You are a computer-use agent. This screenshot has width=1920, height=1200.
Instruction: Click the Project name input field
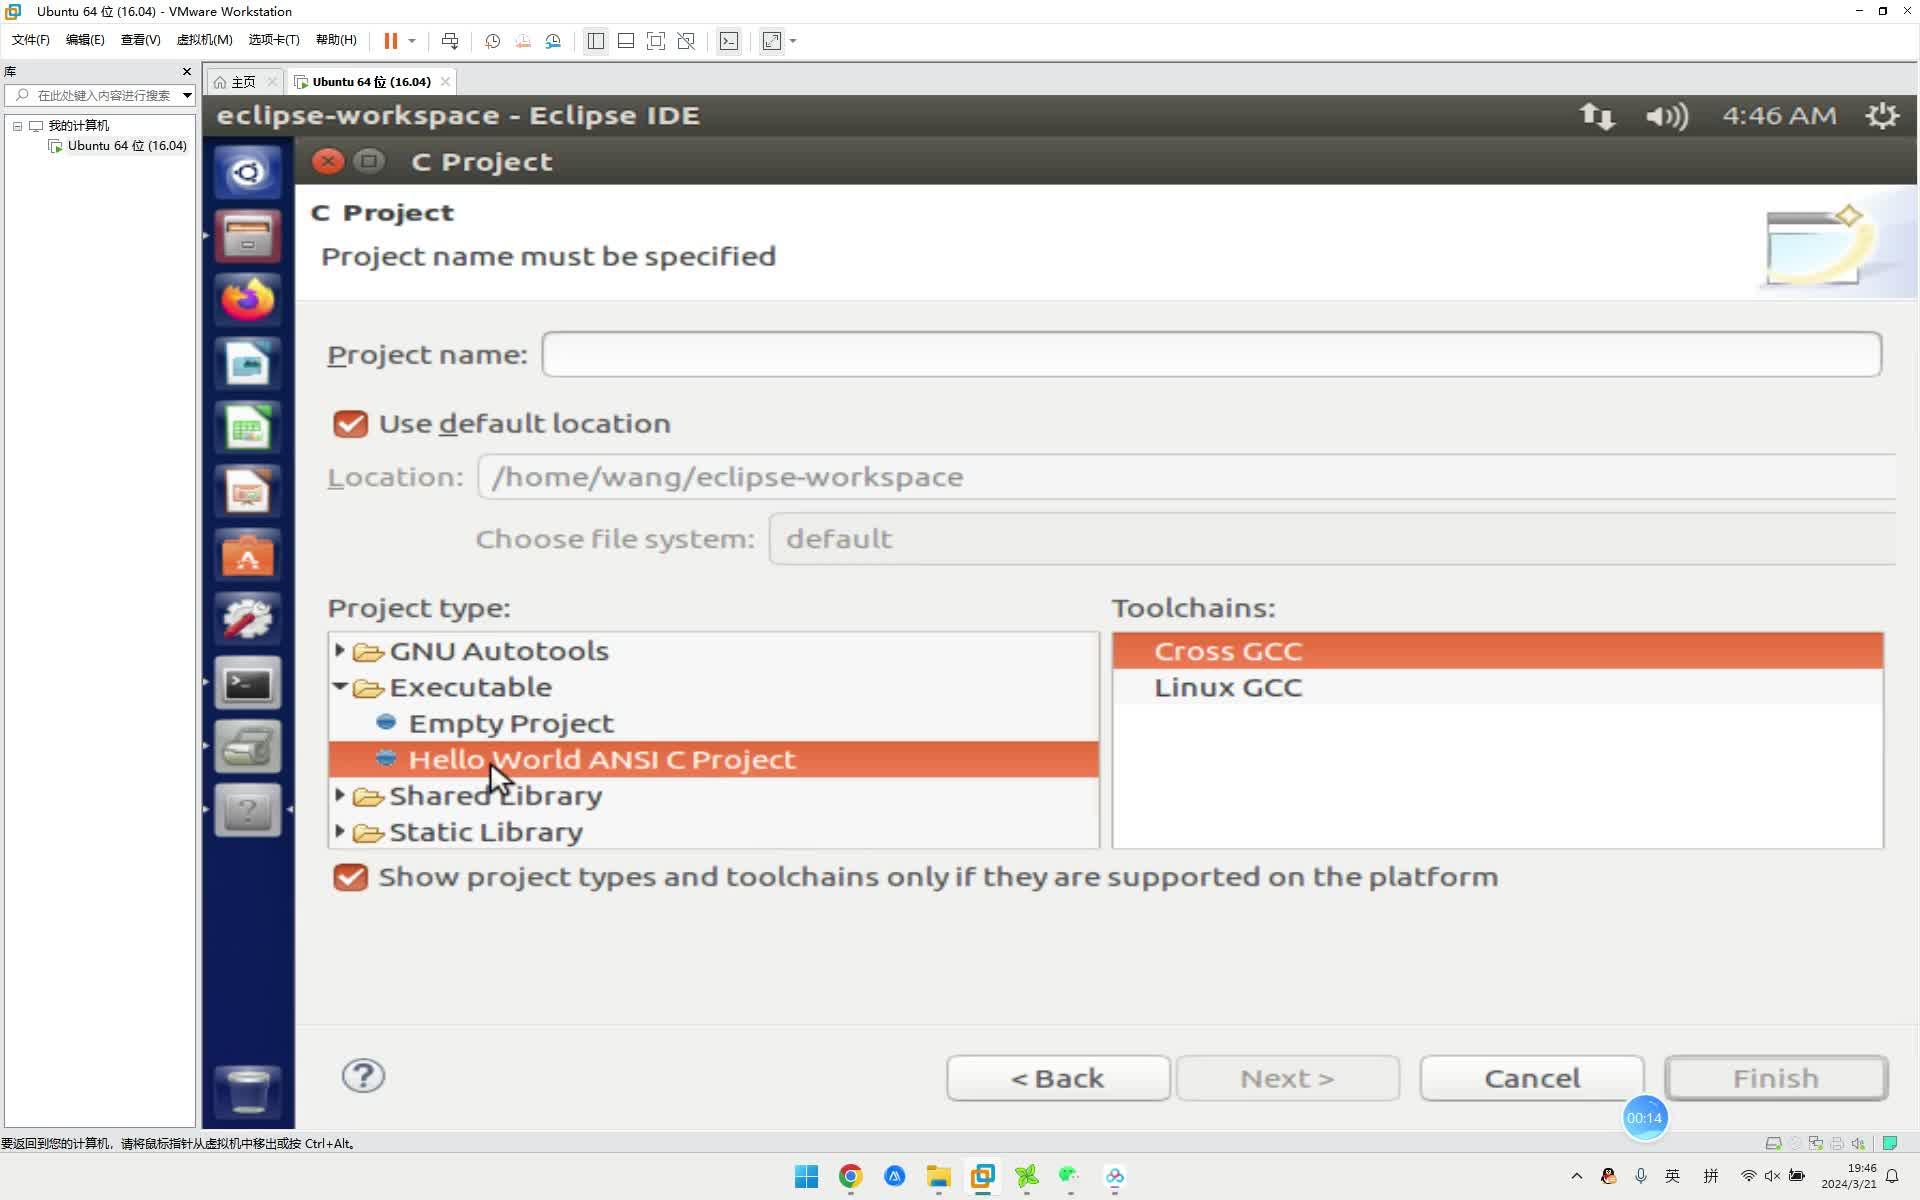tap(1211, 355)
